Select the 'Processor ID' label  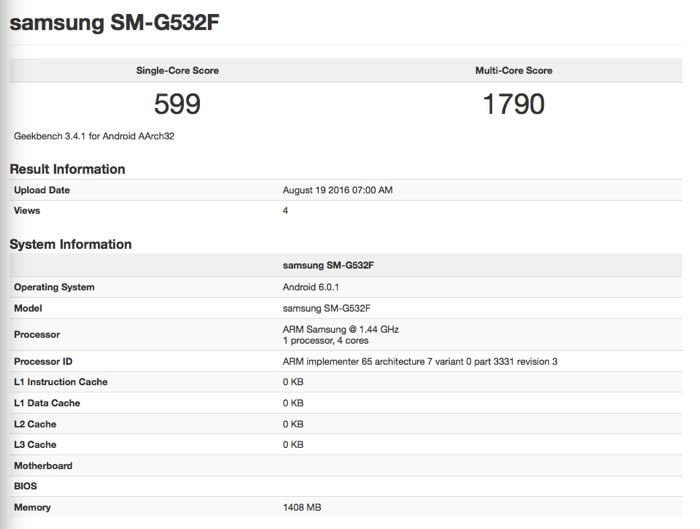pos(43,362)
